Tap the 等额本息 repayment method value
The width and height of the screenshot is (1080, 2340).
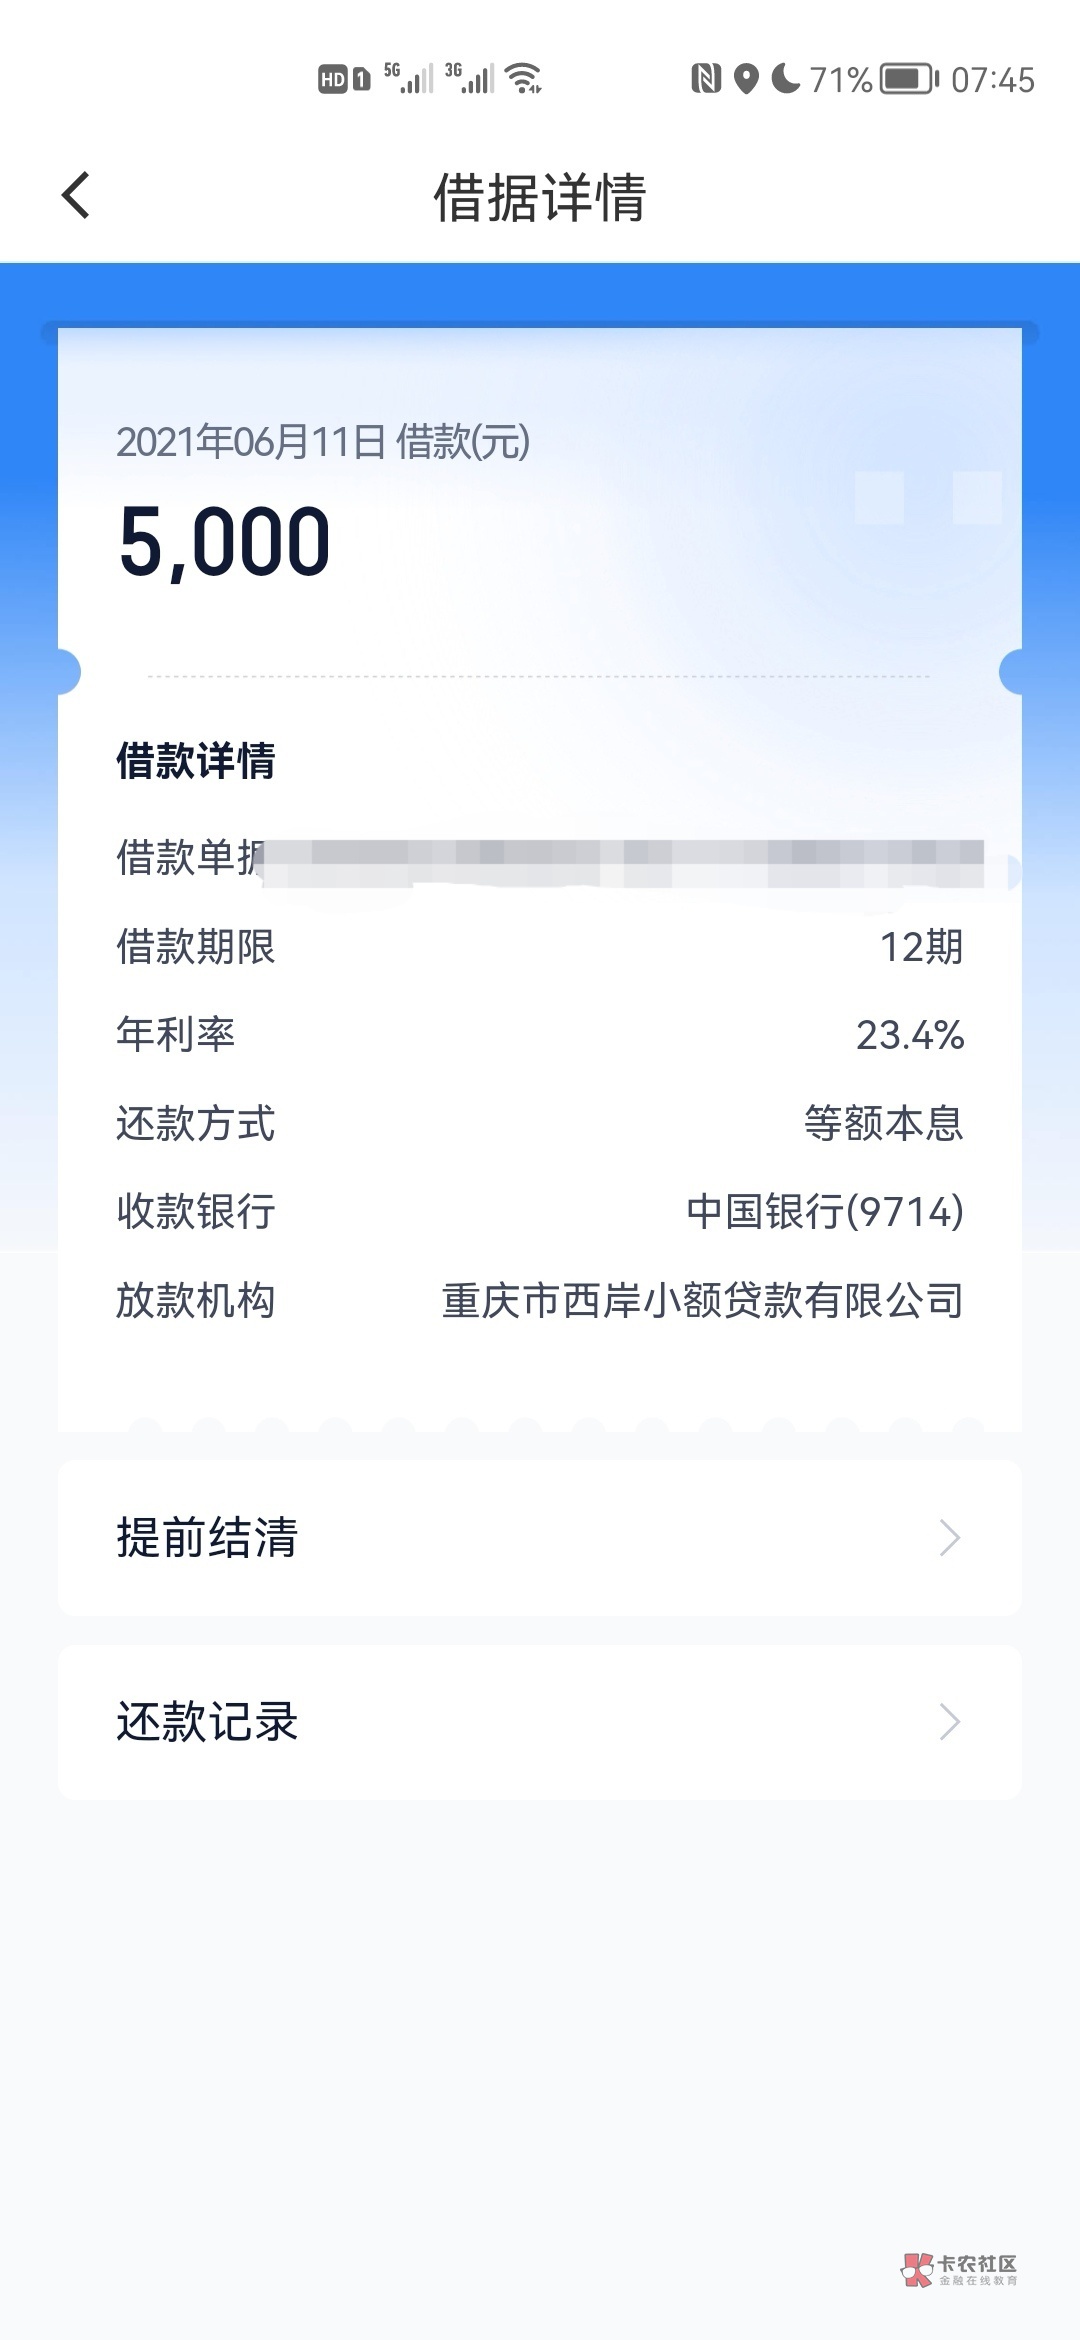tap(883, 1123)
